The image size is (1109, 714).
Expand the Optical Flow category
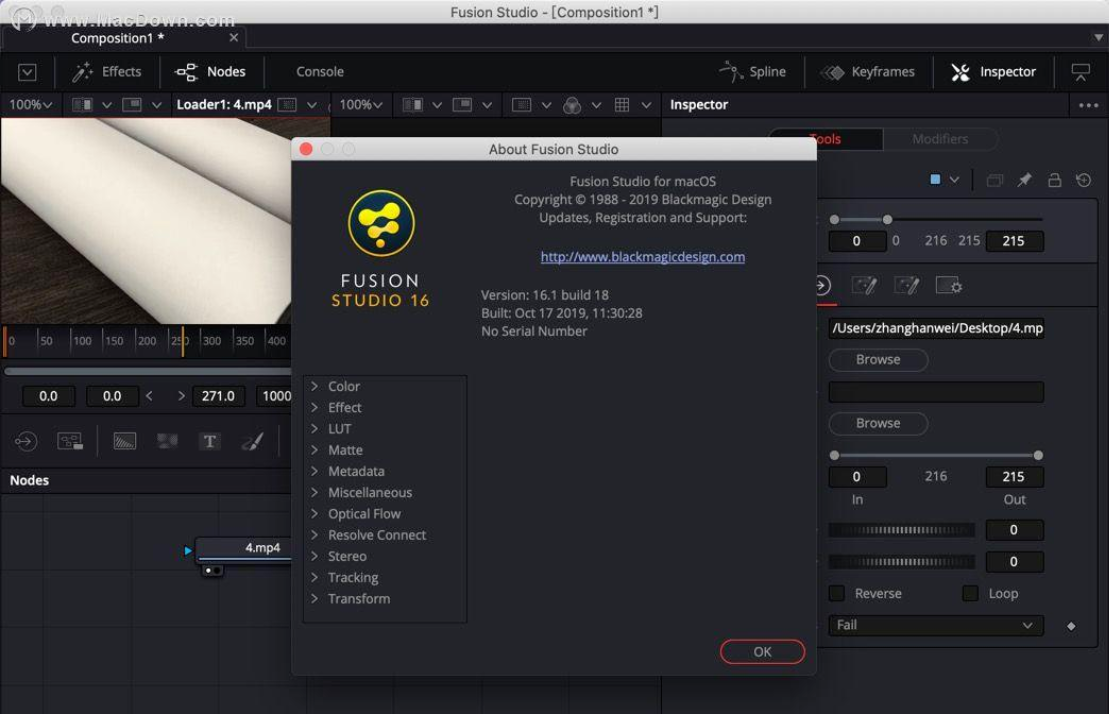coord(364,514)
